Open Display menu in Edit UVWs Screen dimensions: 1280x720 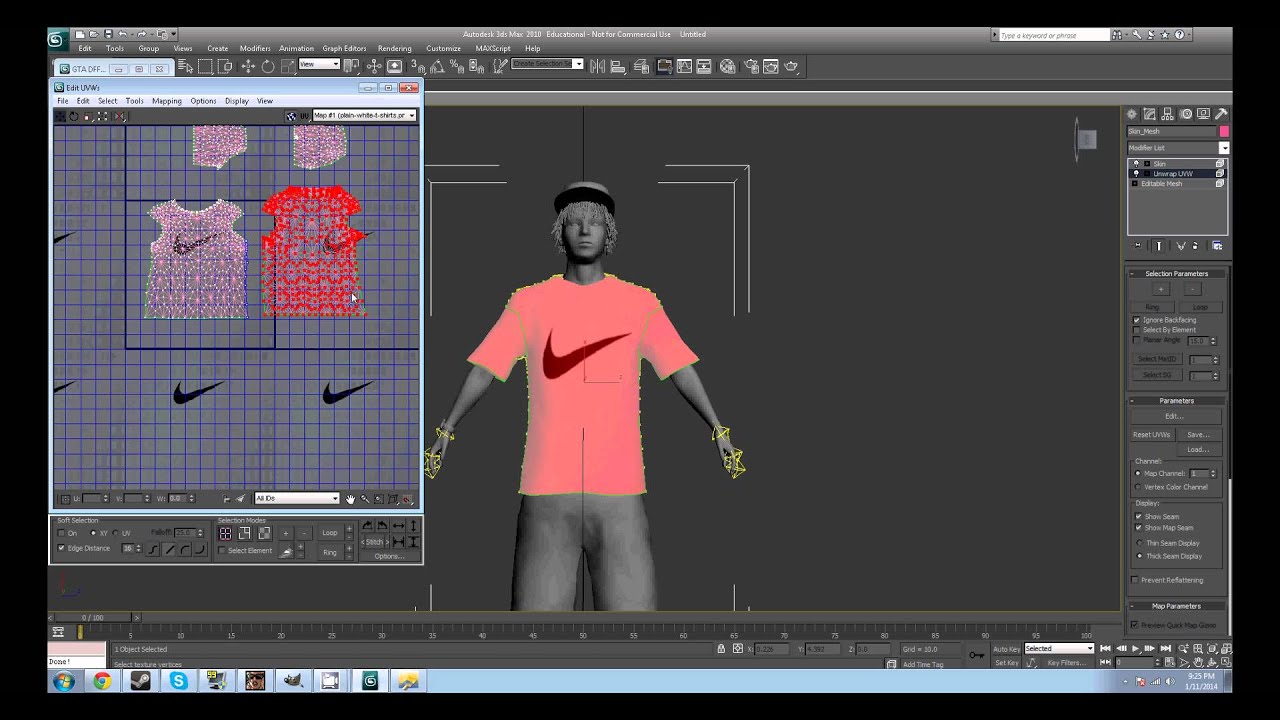click(x=237, y=101)
